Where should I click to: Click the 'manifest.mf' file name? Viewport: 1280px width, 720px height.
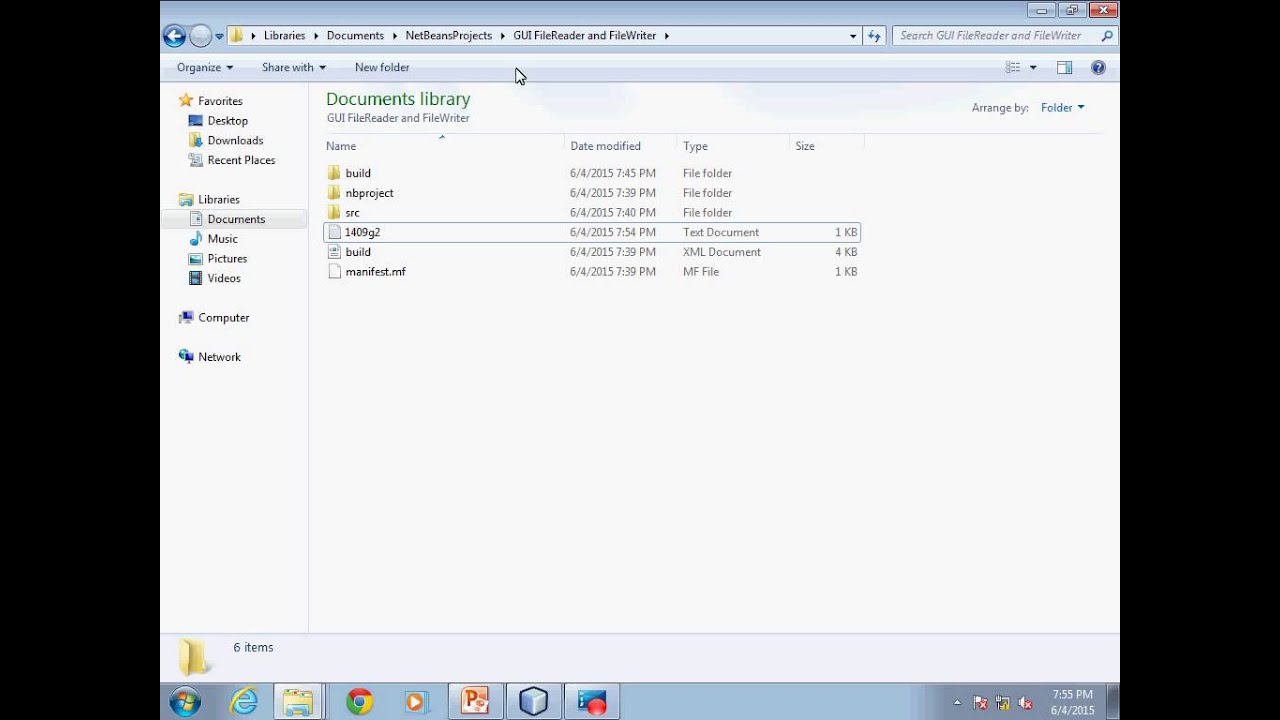[375, 272]
